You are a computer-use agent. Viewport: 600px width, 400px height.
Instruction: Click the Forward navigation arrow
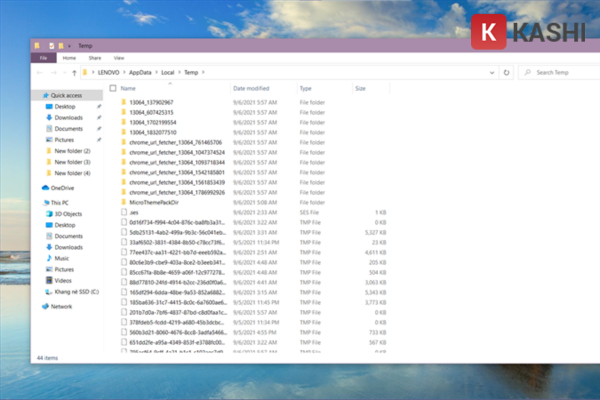point(54,72)
